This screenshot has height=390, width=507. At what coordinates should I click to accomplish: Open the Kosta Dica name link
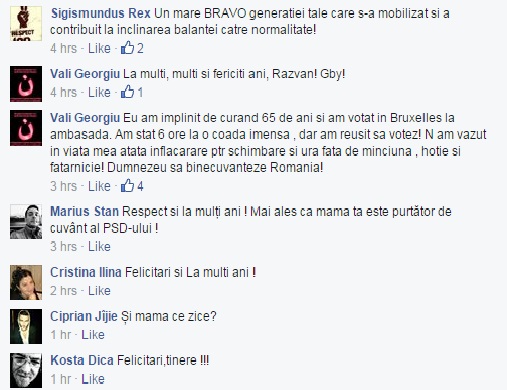tap(82, 360)
